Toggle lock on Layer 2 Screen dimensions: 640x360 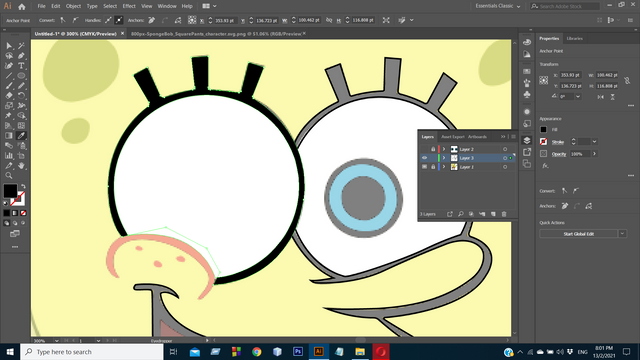(433, 149)
